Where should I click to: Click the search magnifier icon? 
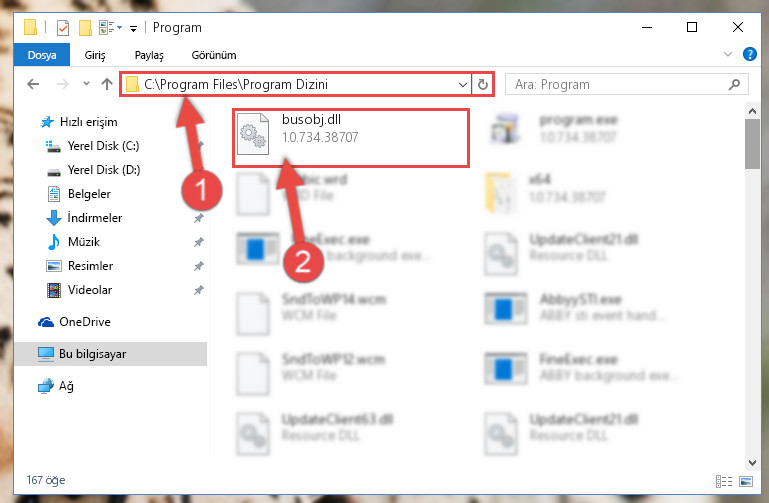coord(734,84)
